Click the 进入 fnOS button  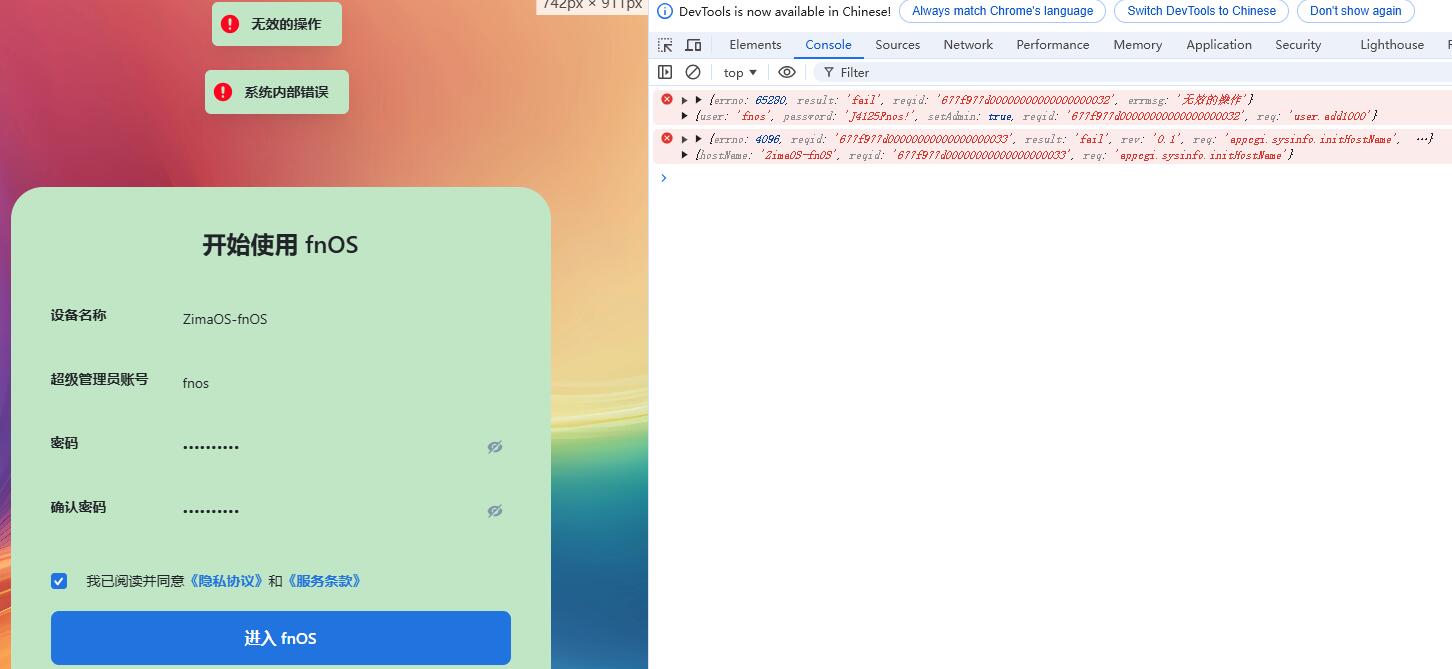(x=281, y=638)
